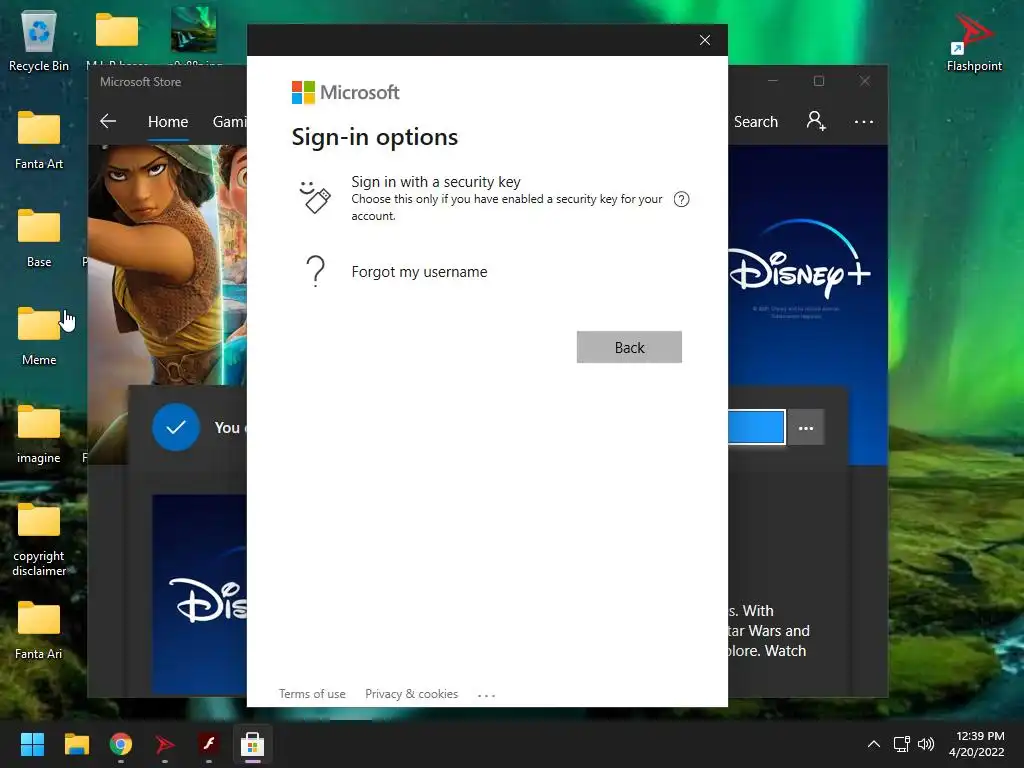Viewport: 1024px width, 768px height.
Task: Click the Microsoft logo in dialog
Action: pos(345,93)
